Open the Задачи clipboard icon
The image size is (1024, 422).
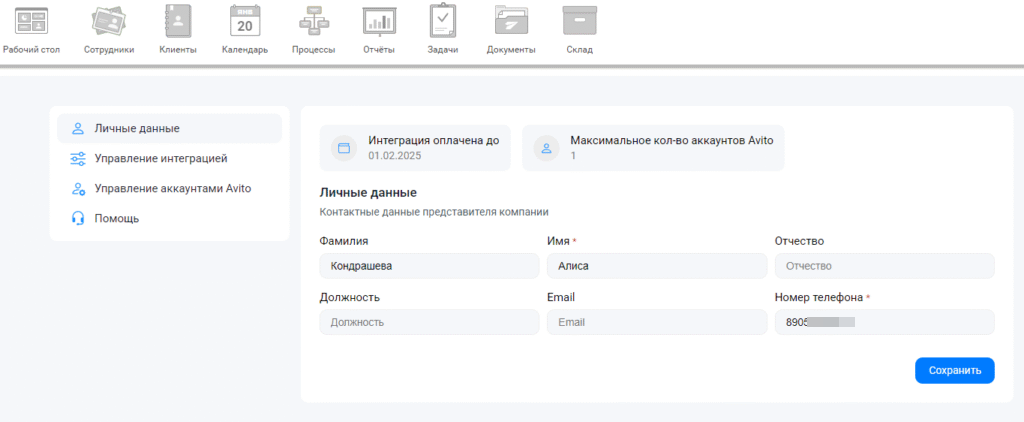click(x=443, y=21)
